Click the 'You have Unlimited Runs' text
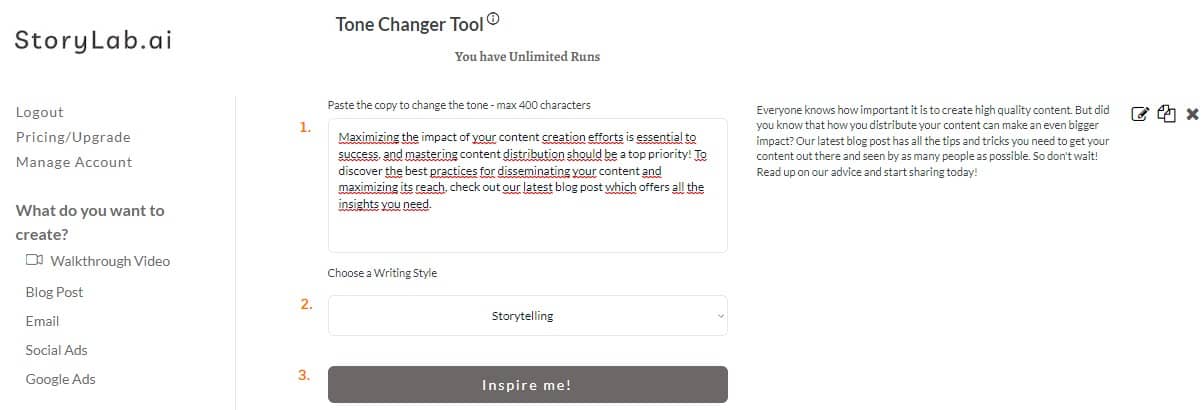 click(x=527, y=57)
